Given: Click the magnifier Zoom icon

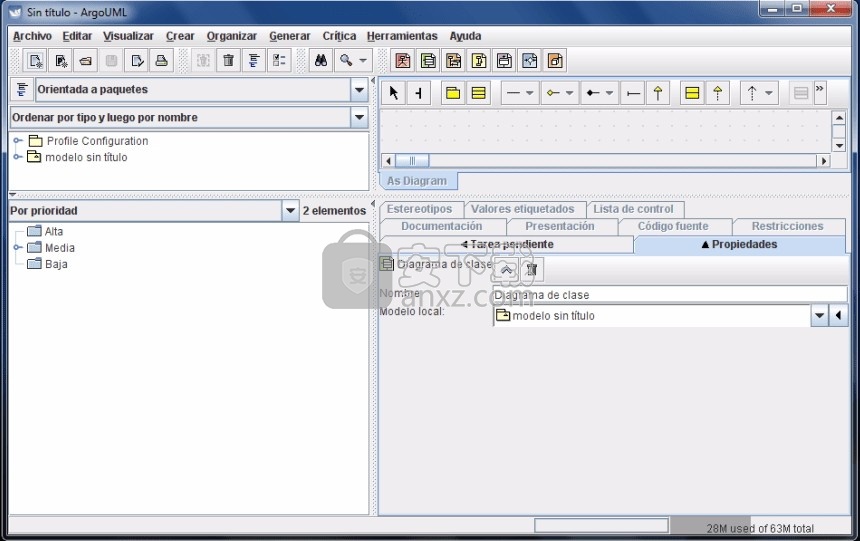Looking at the screenshot, I should (x=346, y=60).
